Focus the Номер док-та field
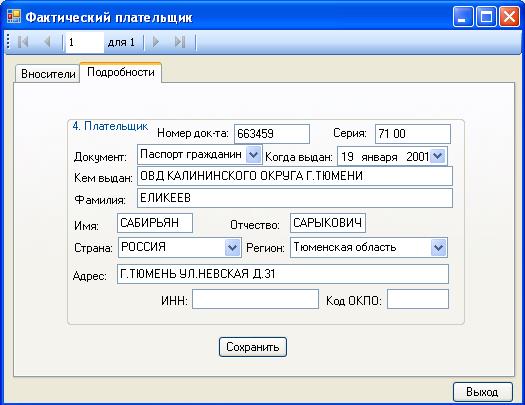This screenshot has width=525, height=405. tap(272, 134)
